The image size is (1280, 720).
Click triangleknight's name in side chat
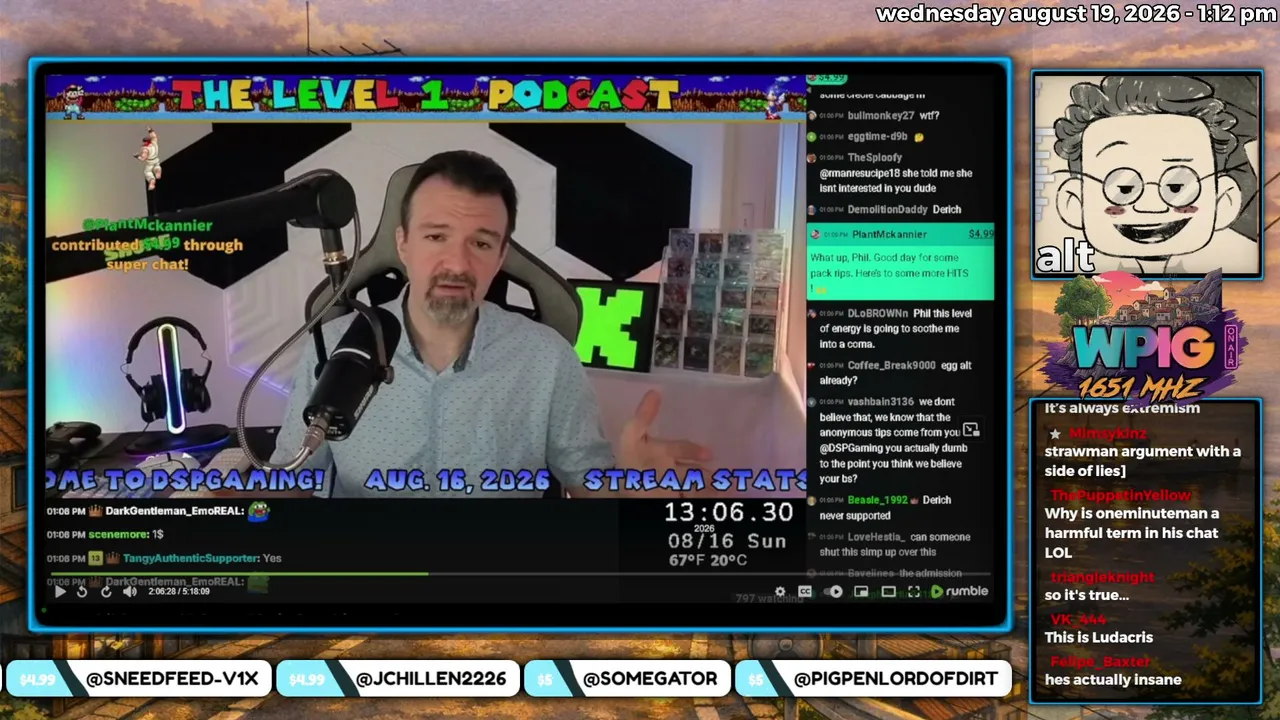(1102, 577)
